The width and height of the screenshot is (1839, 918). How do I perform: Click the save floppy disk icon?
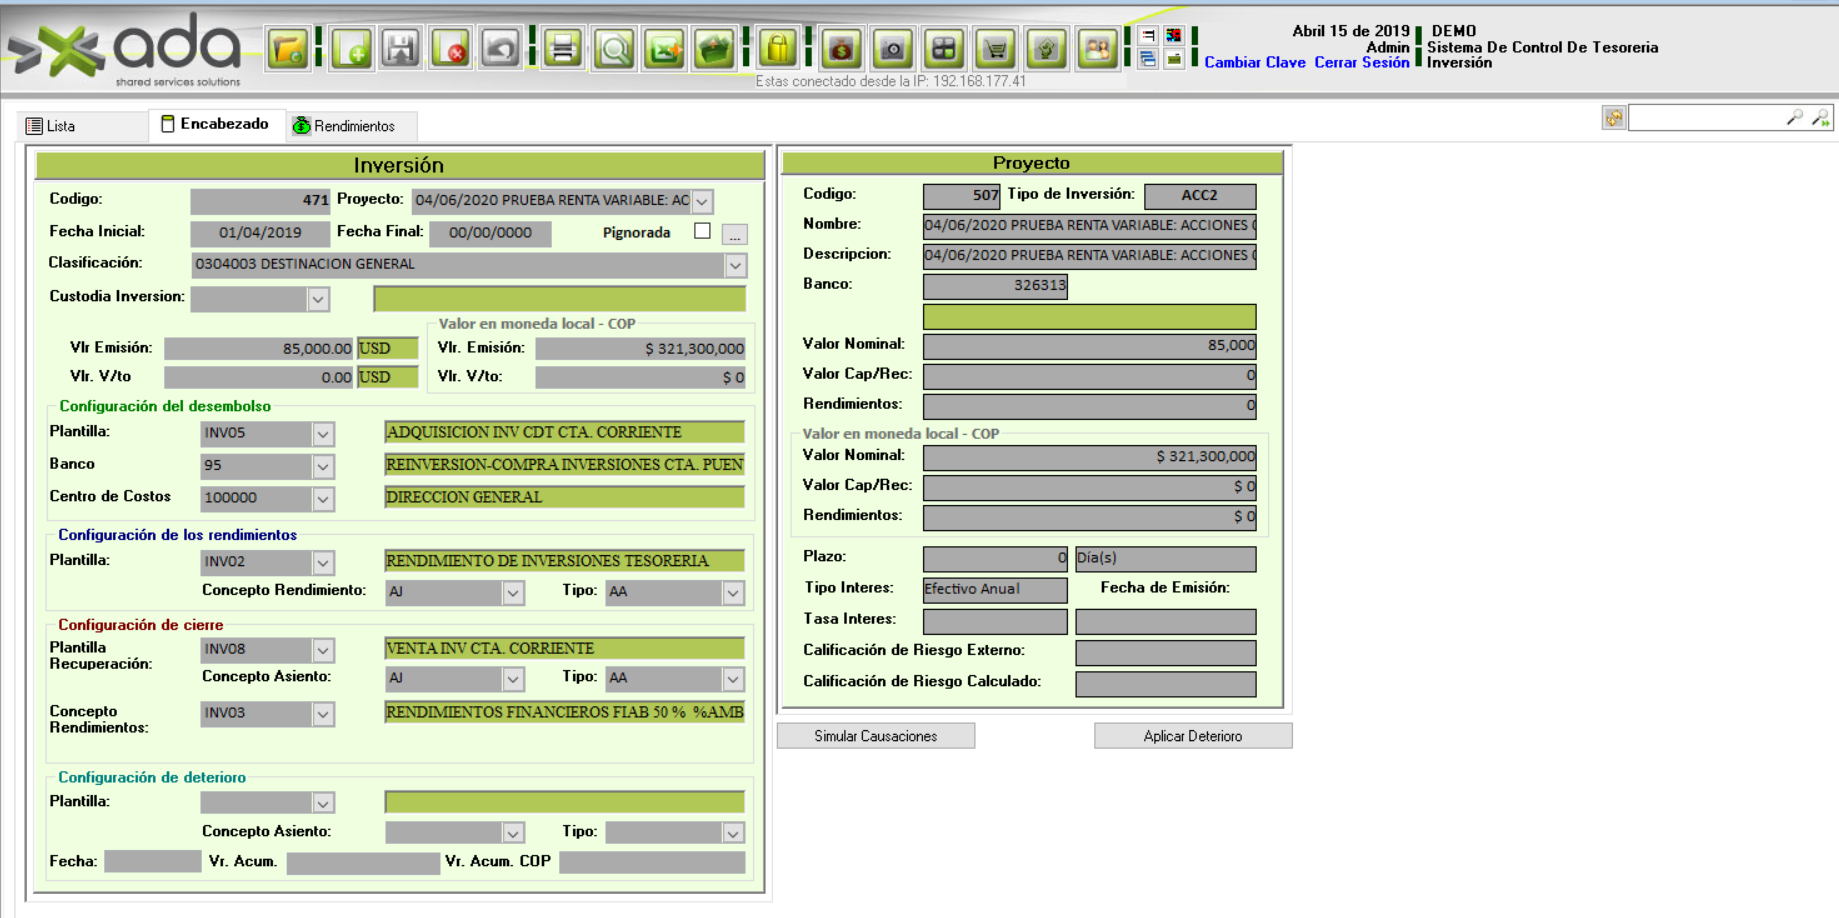pos(401,49)
